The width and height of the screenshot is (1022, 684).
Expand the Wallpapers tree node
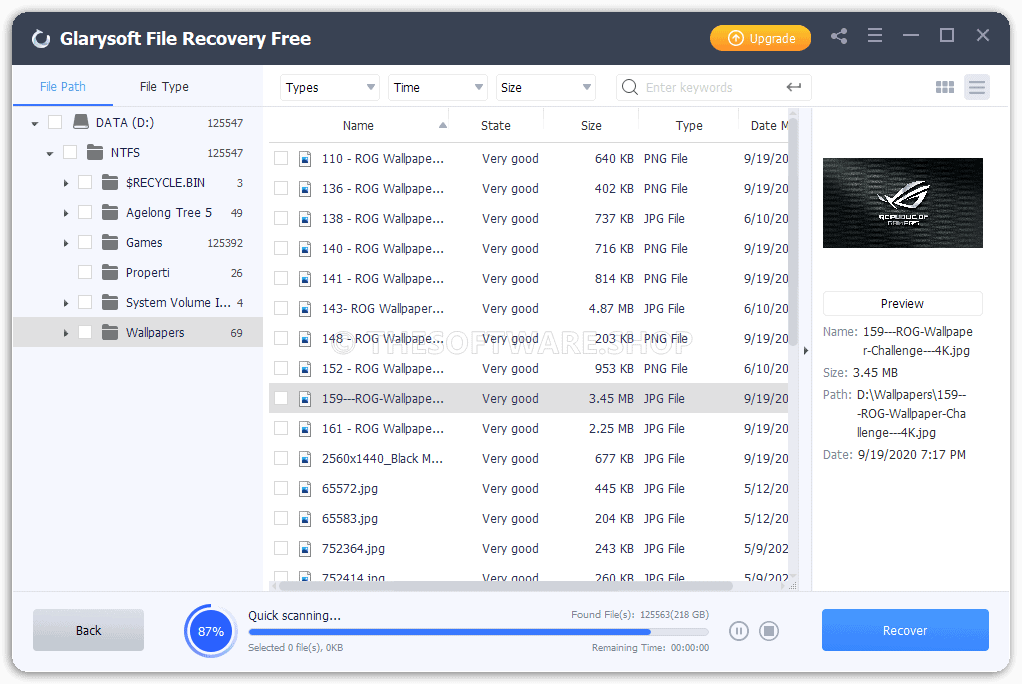point(65,333)
